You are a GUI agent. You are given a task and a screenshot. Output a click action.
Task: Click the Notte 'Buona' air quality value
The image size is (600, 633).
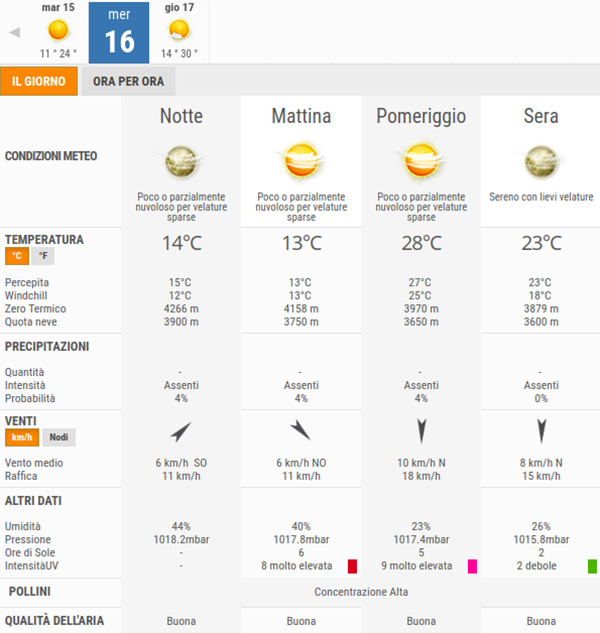(x=181, y=621)
